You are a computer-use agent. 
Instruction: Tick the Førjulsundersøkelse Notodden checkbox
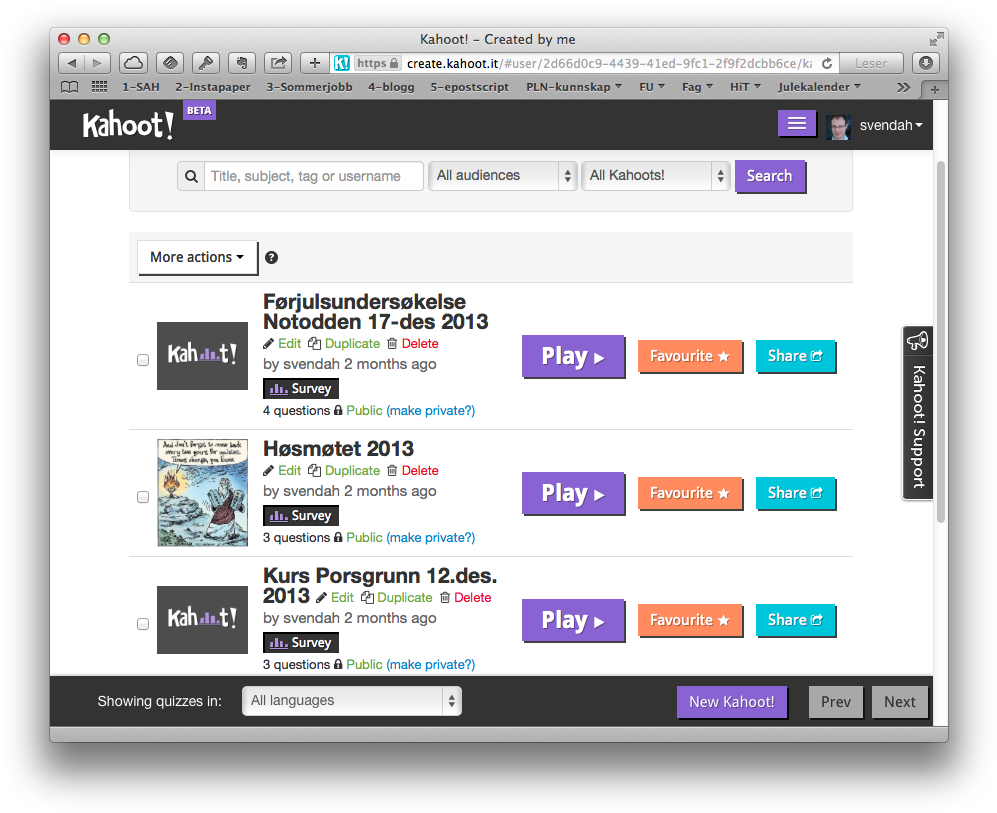(143, 360)
